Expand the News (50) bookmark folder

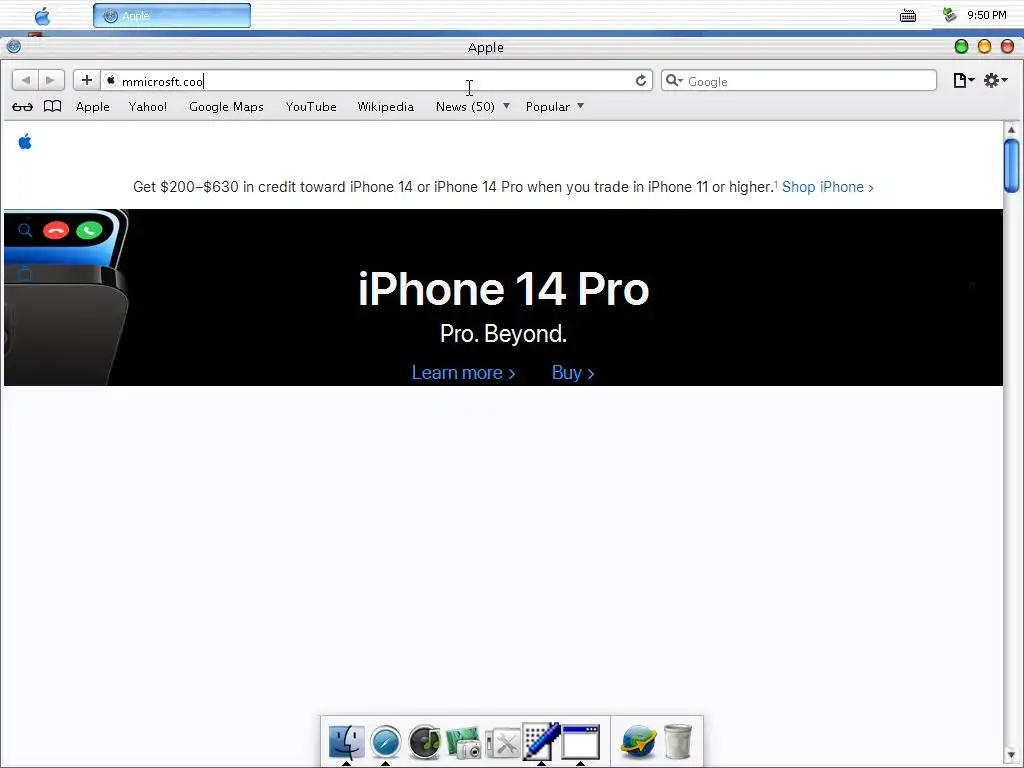coord(472,106)
